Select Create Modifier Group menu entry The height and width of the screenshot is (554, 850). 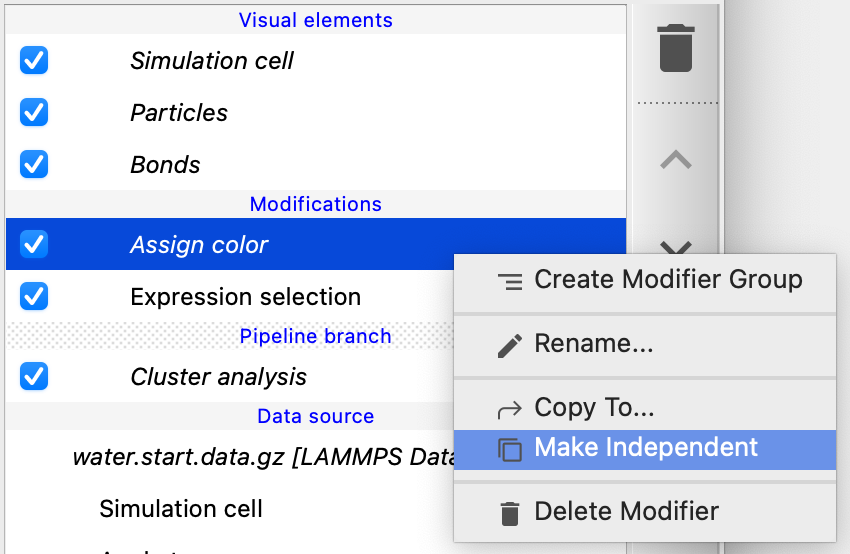tap(668, 280)
